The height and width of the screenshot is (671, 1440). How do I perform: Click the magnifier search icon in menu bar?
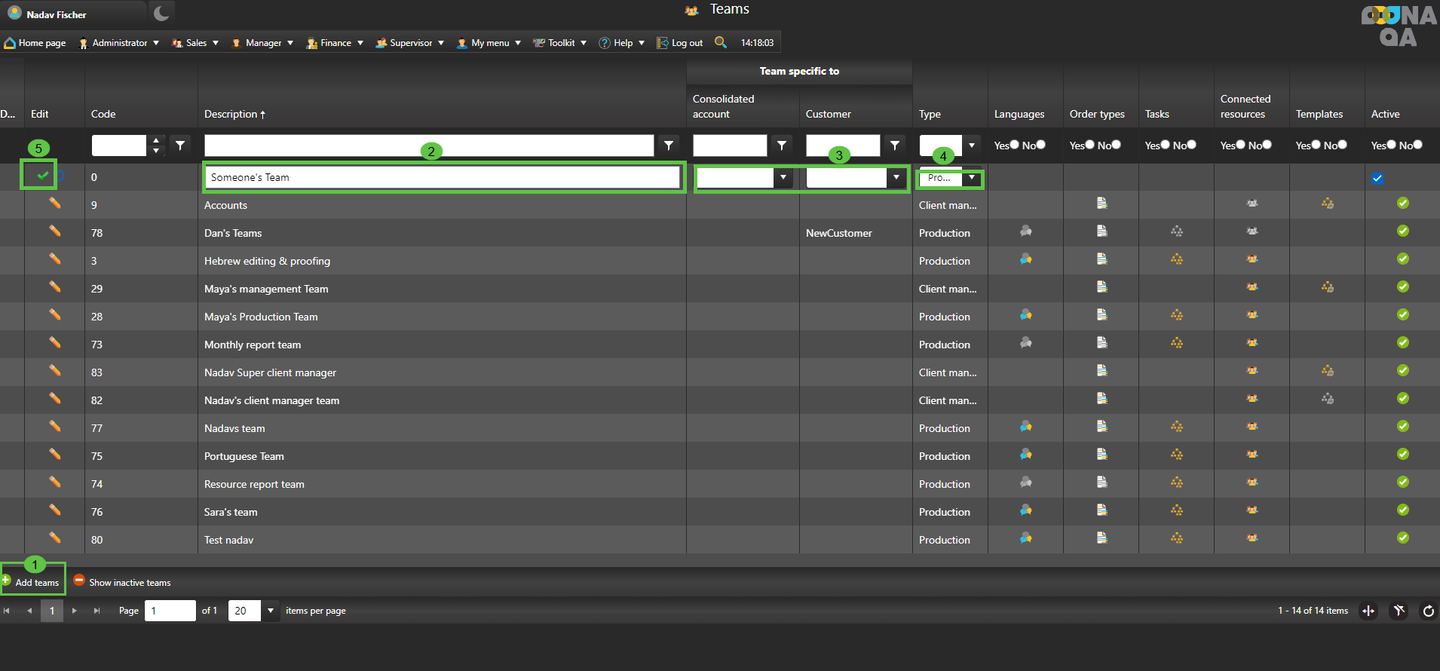coord(720,43)
